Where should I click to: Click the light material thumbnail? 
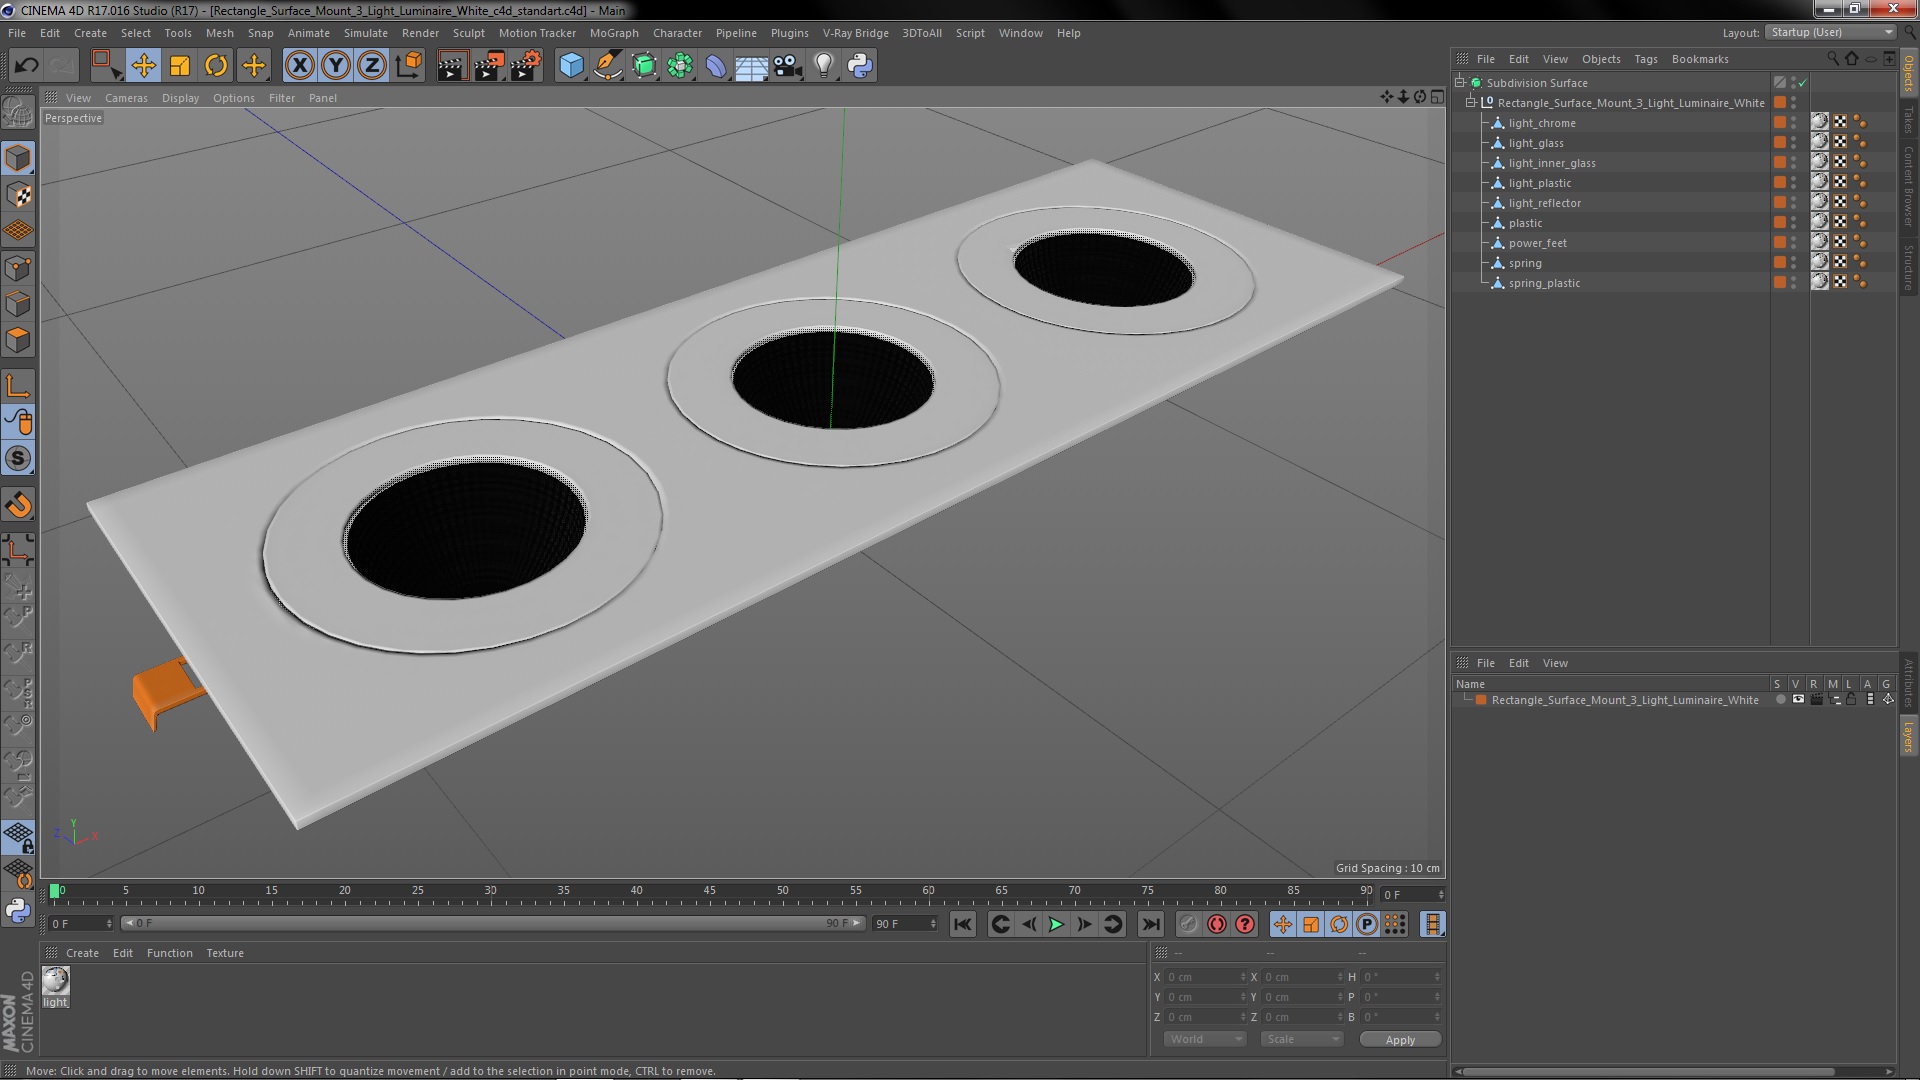coord(55,980)
